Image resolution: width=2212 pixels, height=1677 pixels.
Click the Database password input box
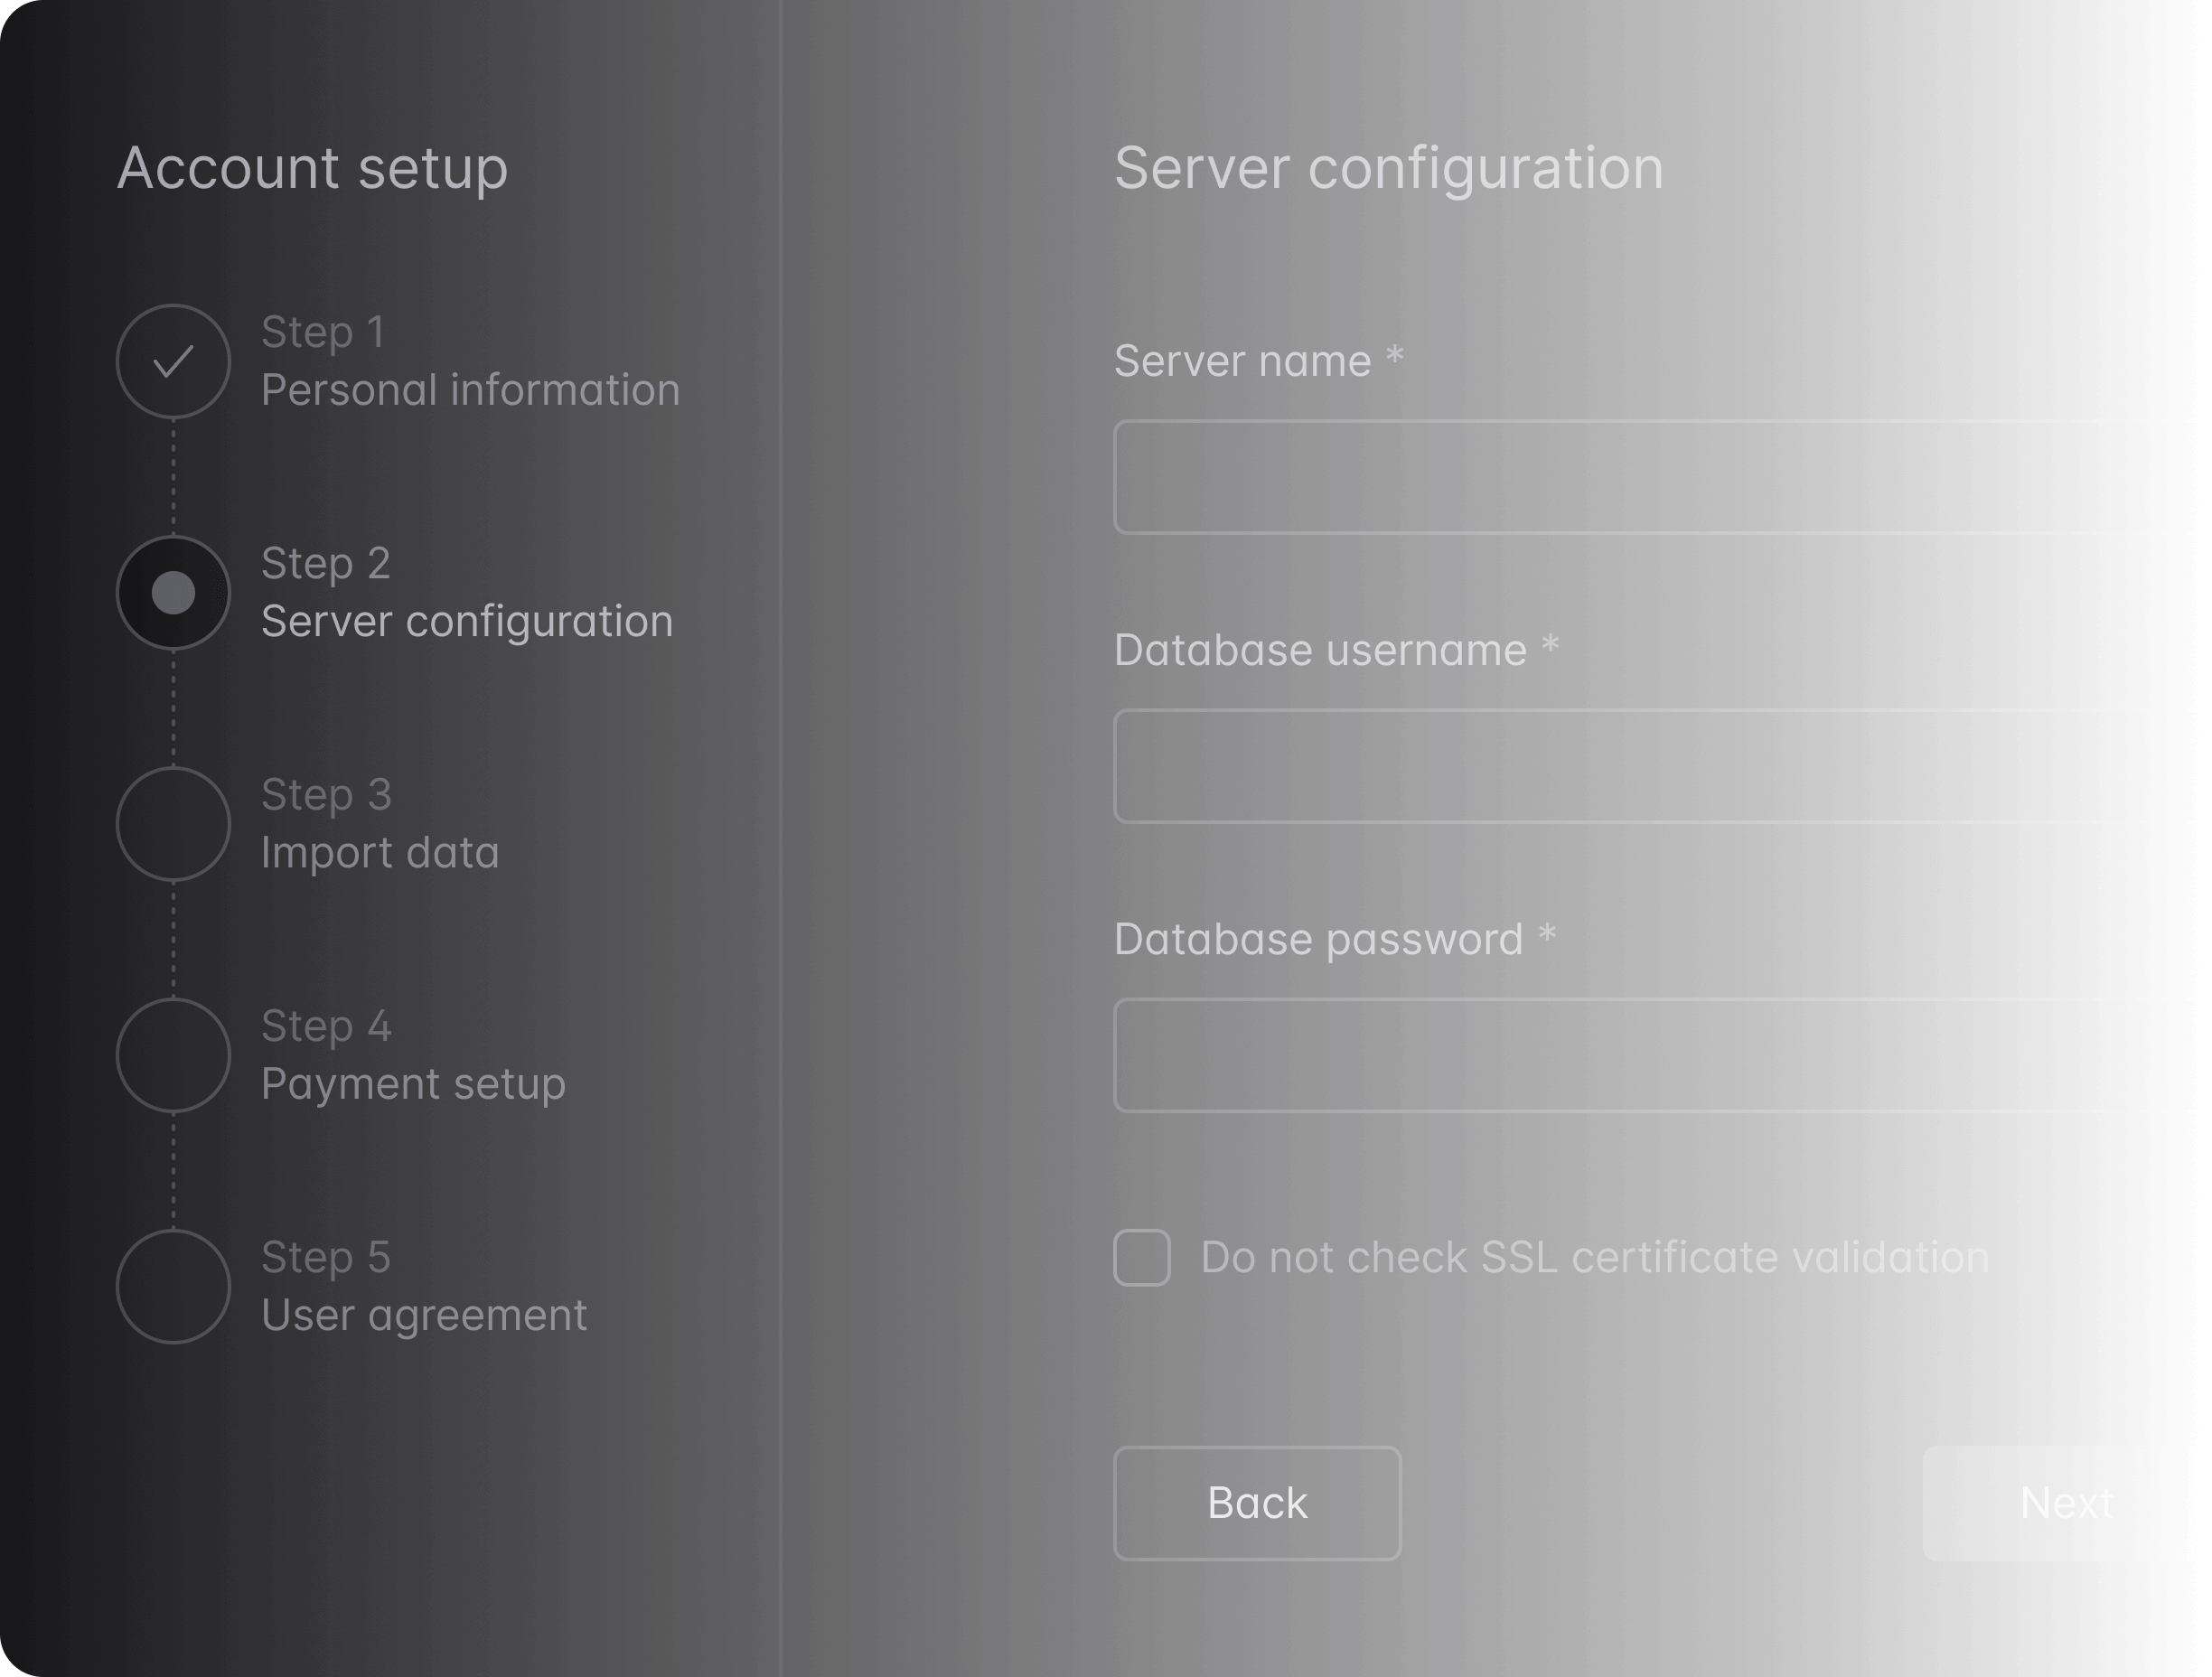coord(1630,1055)
